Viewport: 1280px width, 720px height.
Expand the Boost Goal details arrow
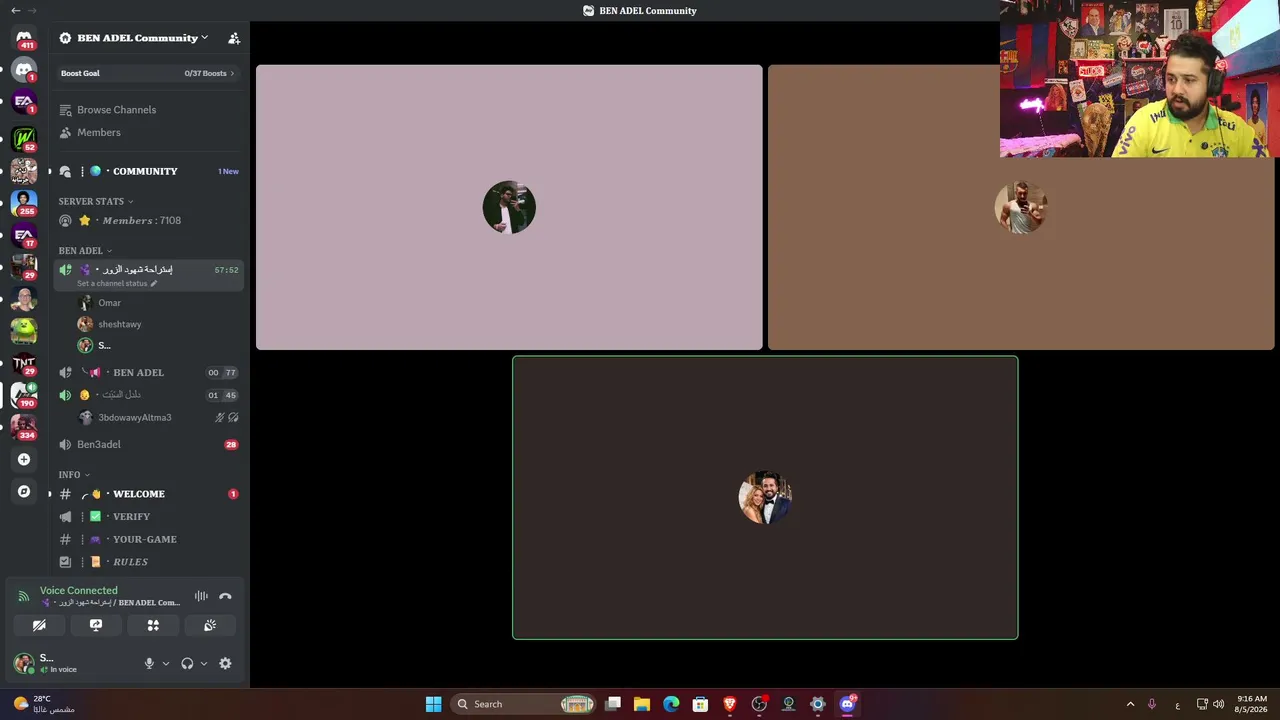233,73
